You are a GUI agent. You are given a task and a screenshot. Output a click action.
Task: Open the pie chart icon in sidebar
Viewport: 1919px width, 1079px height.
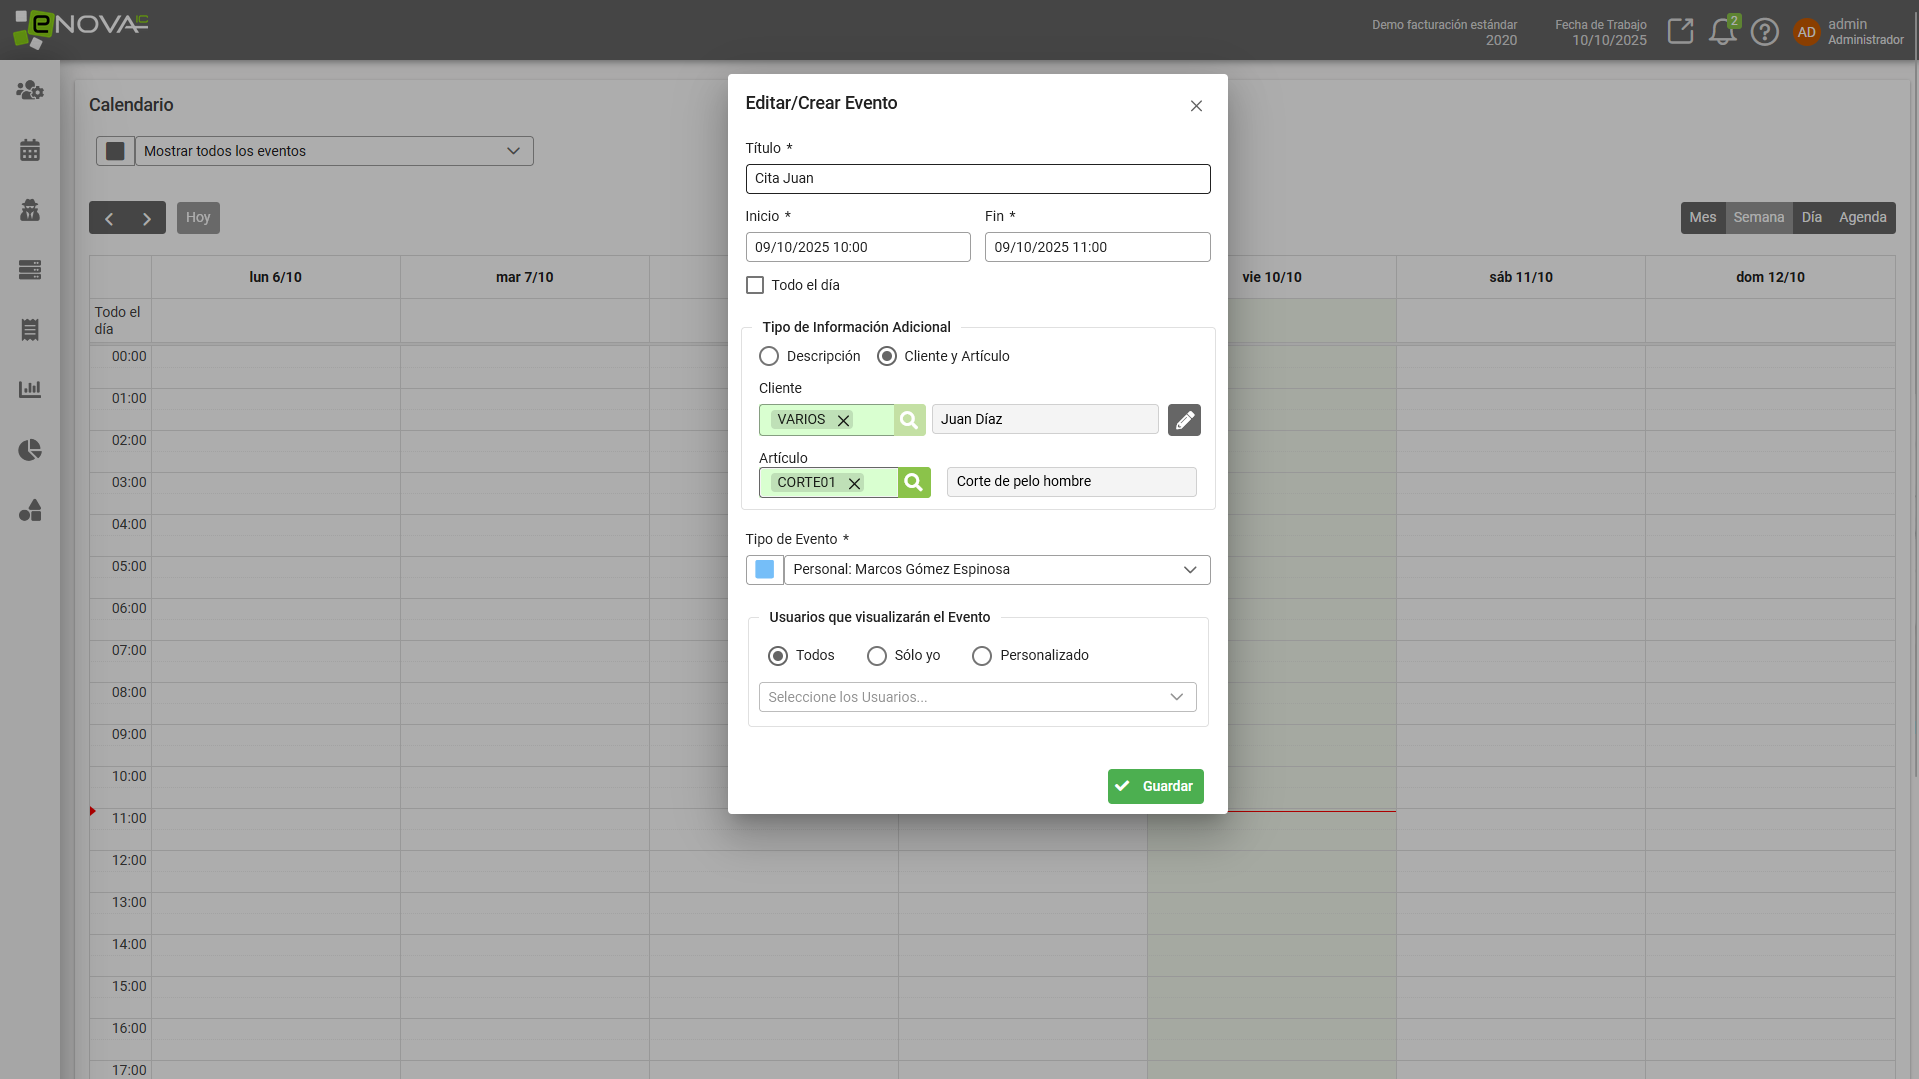click(30, 450)
